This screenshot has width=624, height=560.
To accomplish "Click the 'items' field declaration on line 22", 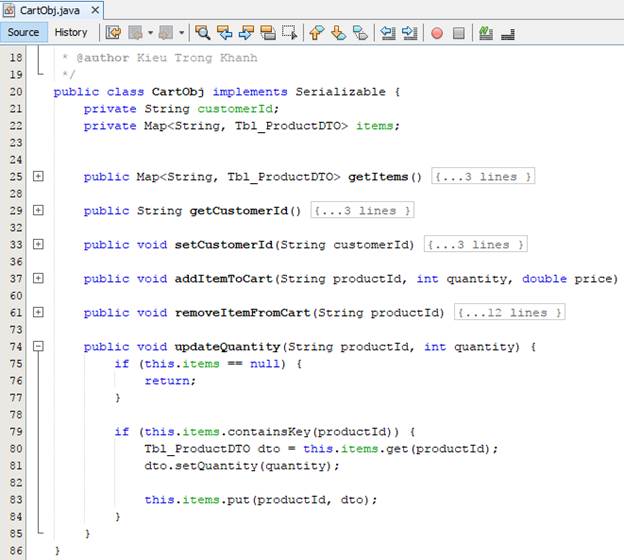I will [374, 126].
